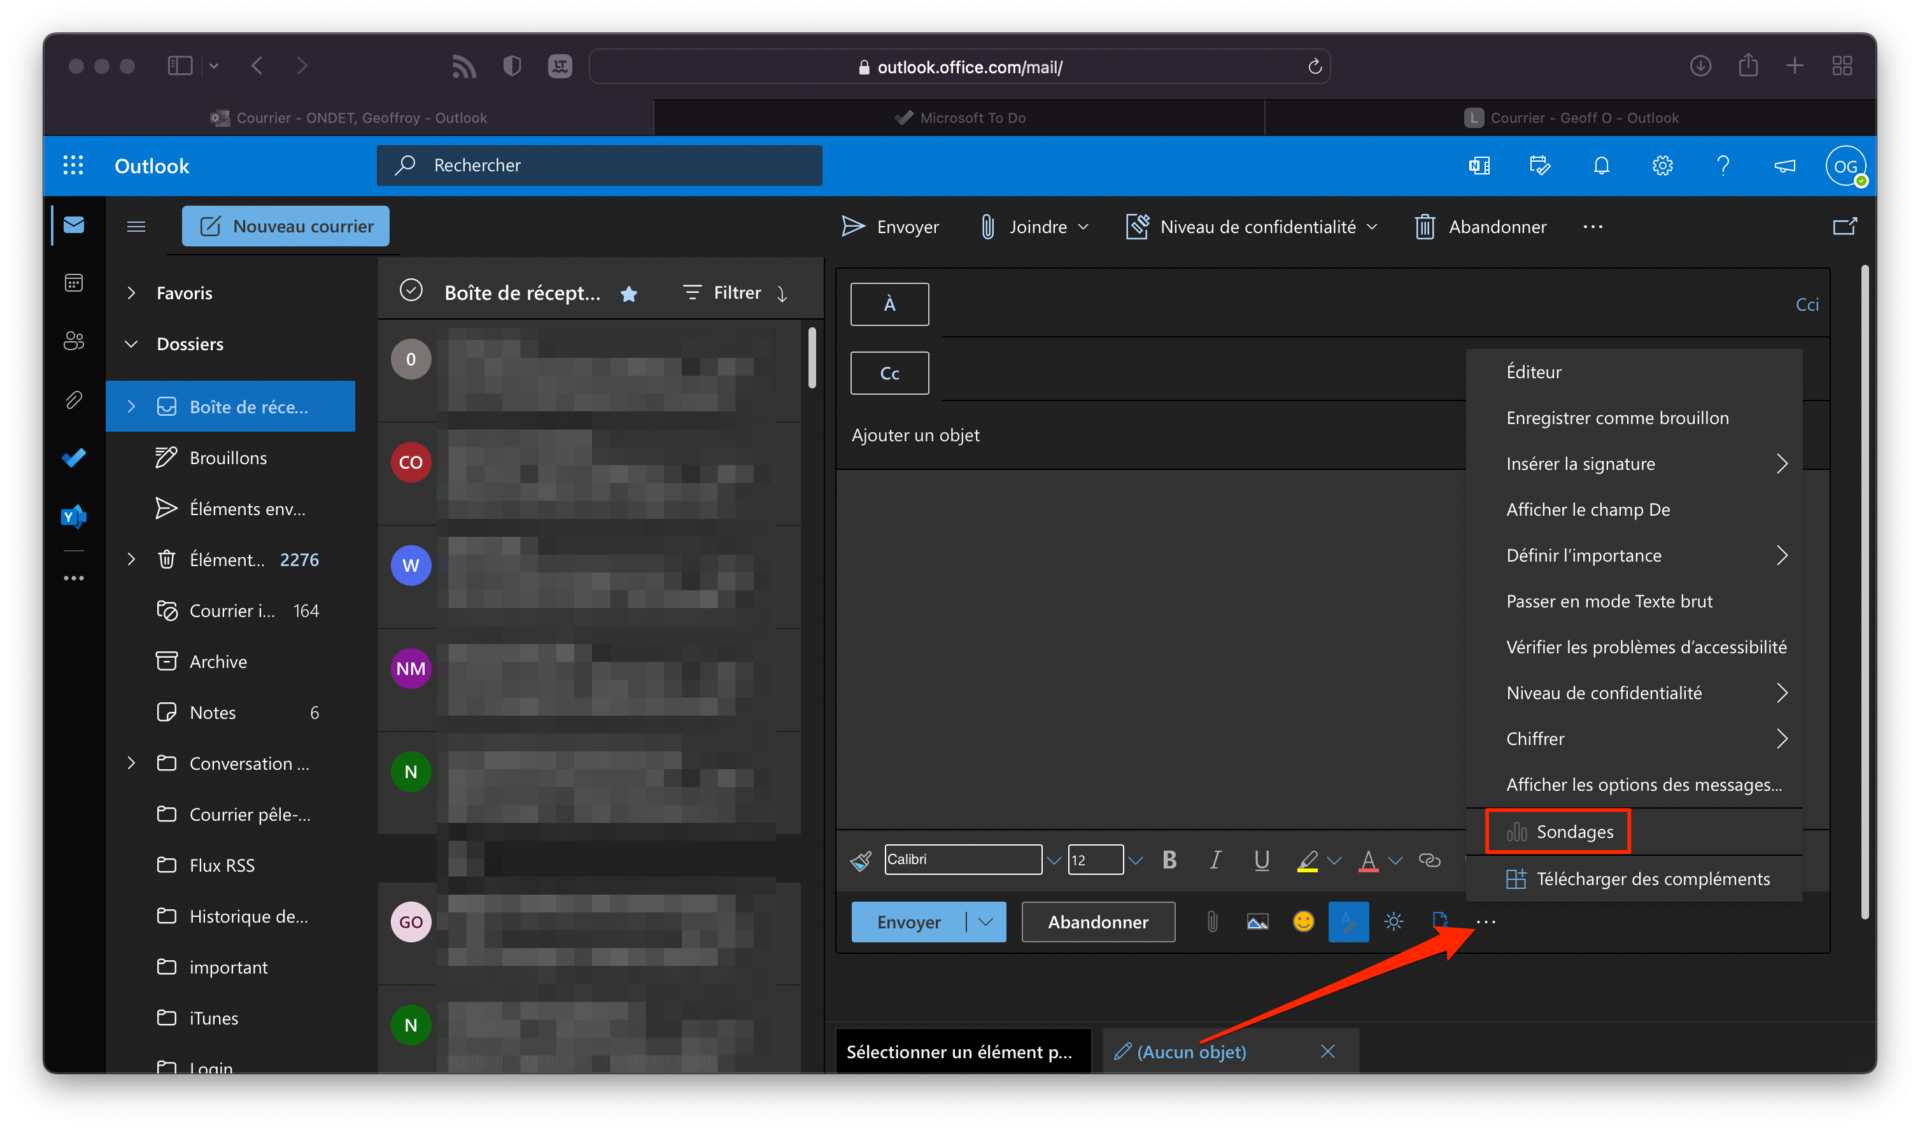1920x1127 pixels.
Task: Attach a file with bottom paperclip
Action: point(1212,922)
